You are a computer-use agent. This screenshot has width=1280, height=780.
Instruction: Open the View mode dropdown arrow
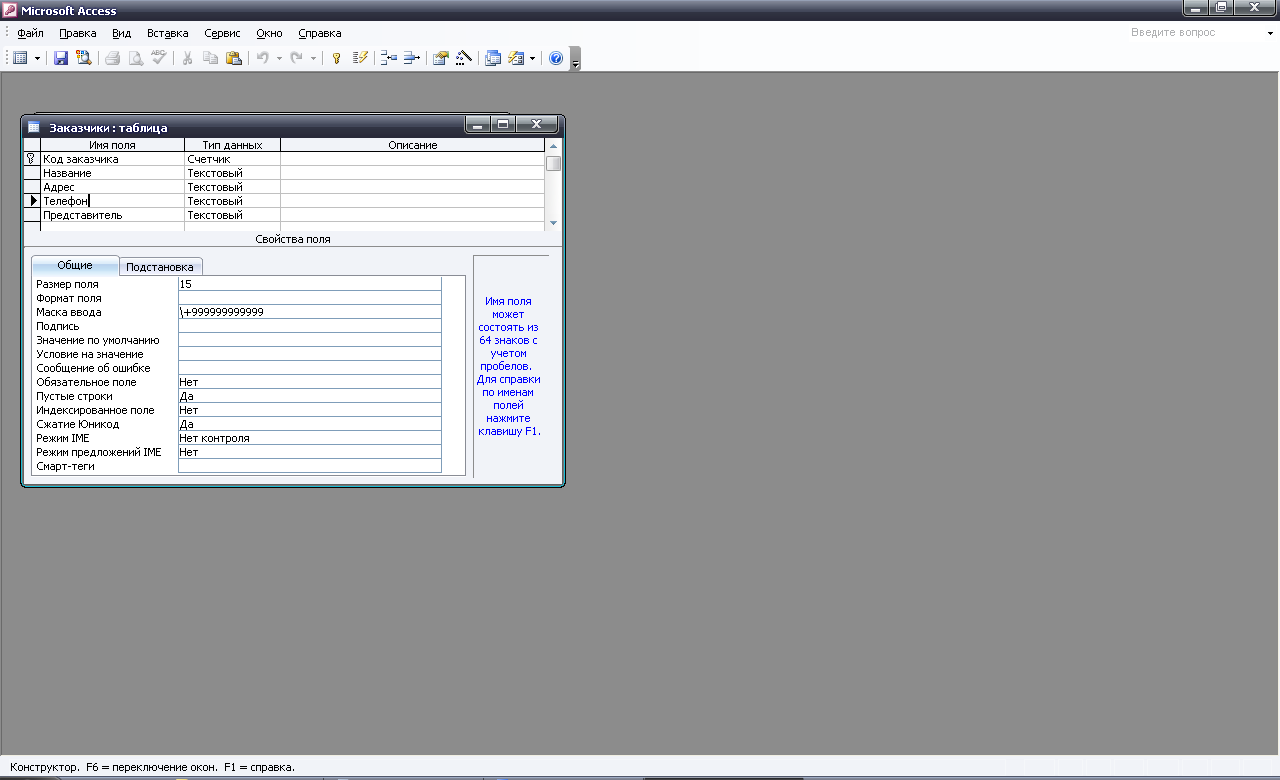pos(37,58)
